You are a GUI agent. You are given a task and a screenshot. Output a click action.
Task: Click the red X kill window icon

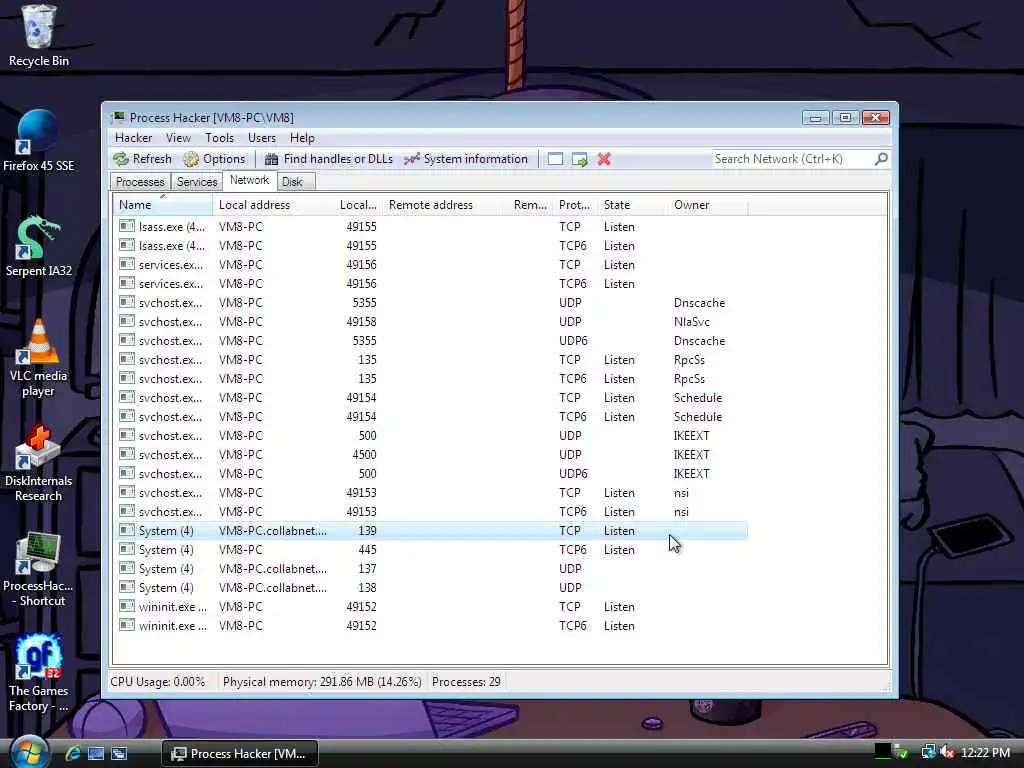(x=604, y=159)
